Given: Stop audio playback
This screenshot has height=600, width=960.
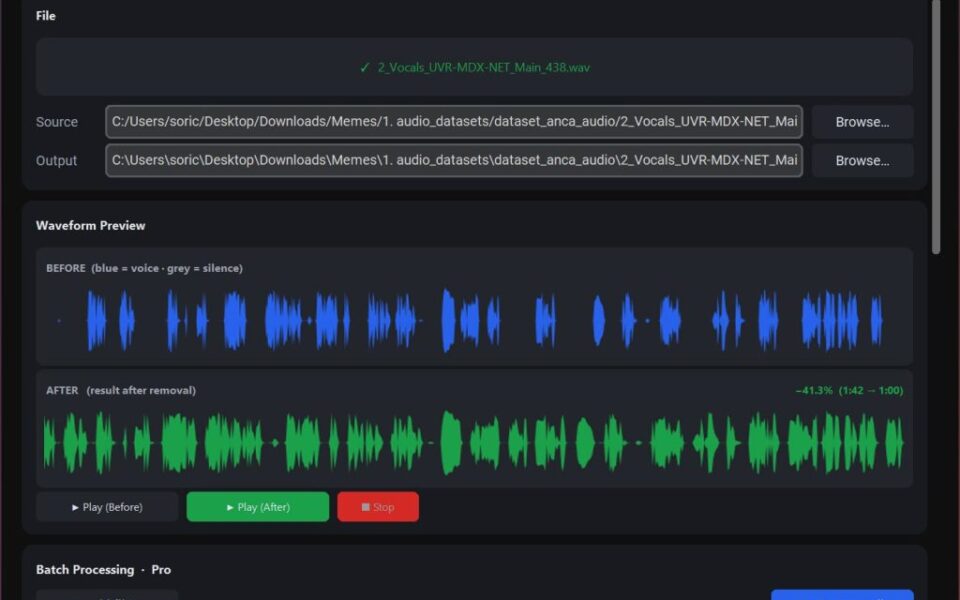Looking at the screenshot, I should coord(378,507).
